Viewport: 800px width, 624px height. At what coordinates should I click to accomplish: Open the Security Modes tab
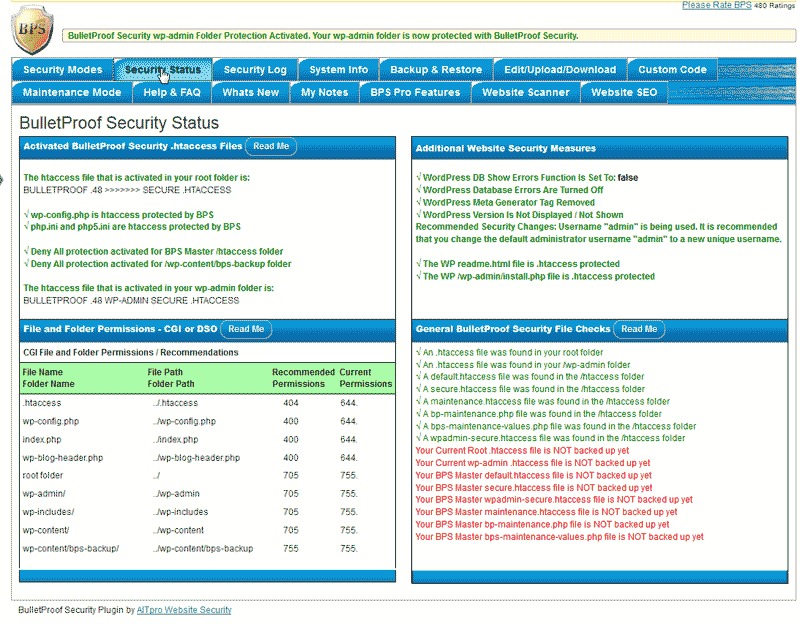coord(63,70)
